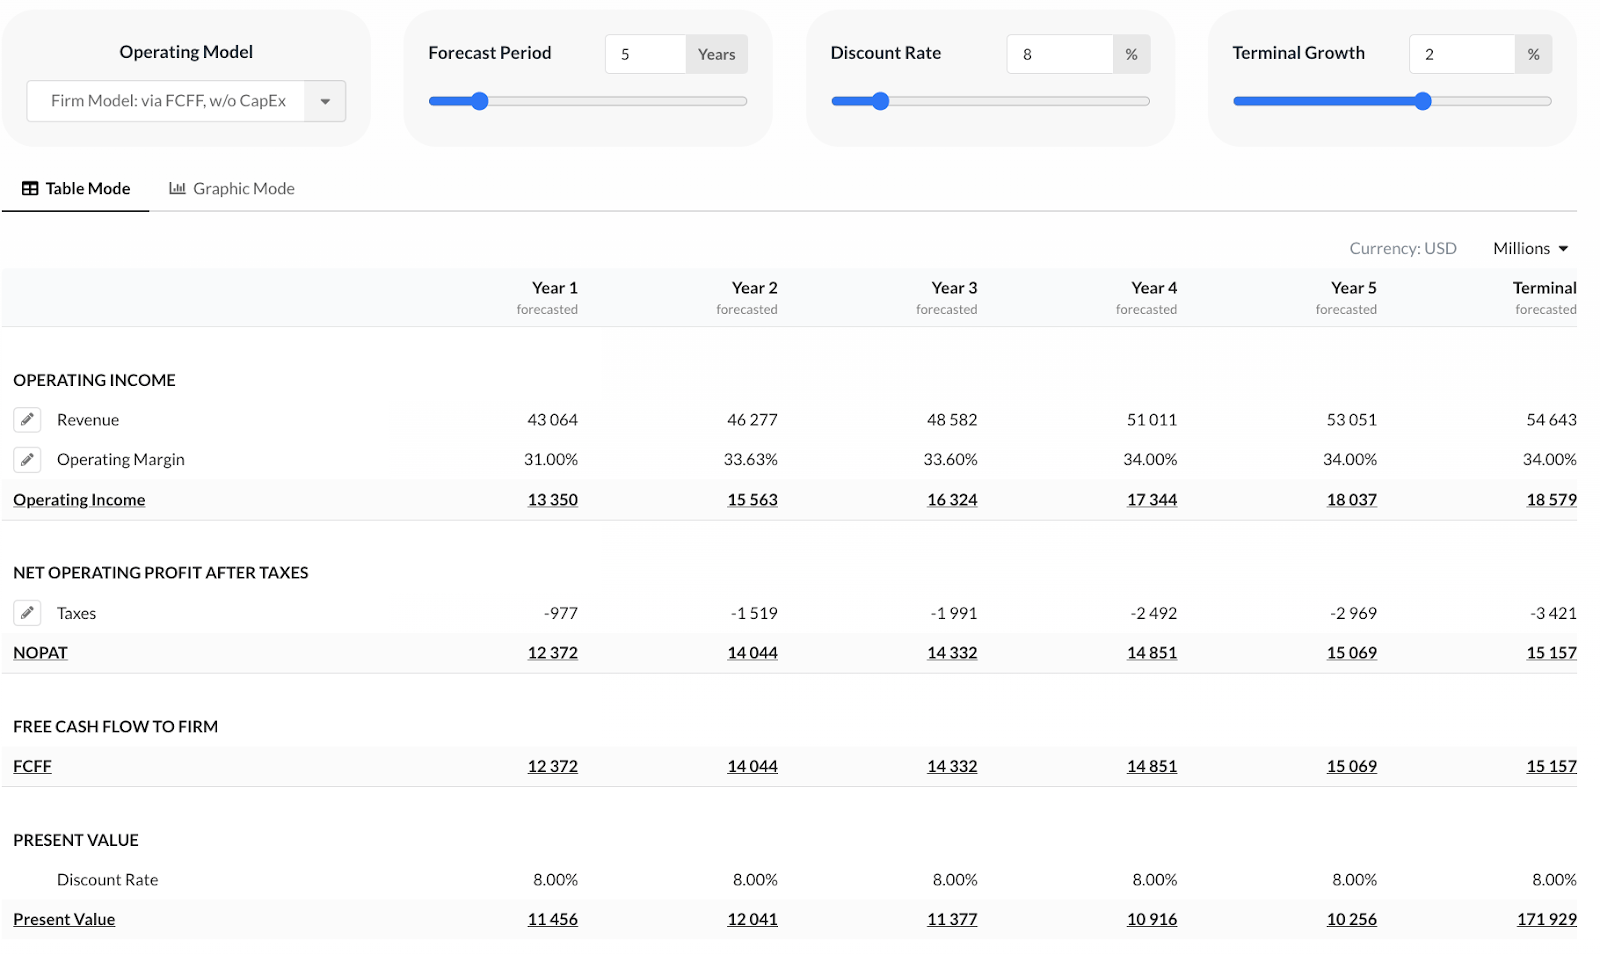This screenshot has width=1600, height=955.
Task: Click the Terminal Growth percent input box
Action: 1461,54
